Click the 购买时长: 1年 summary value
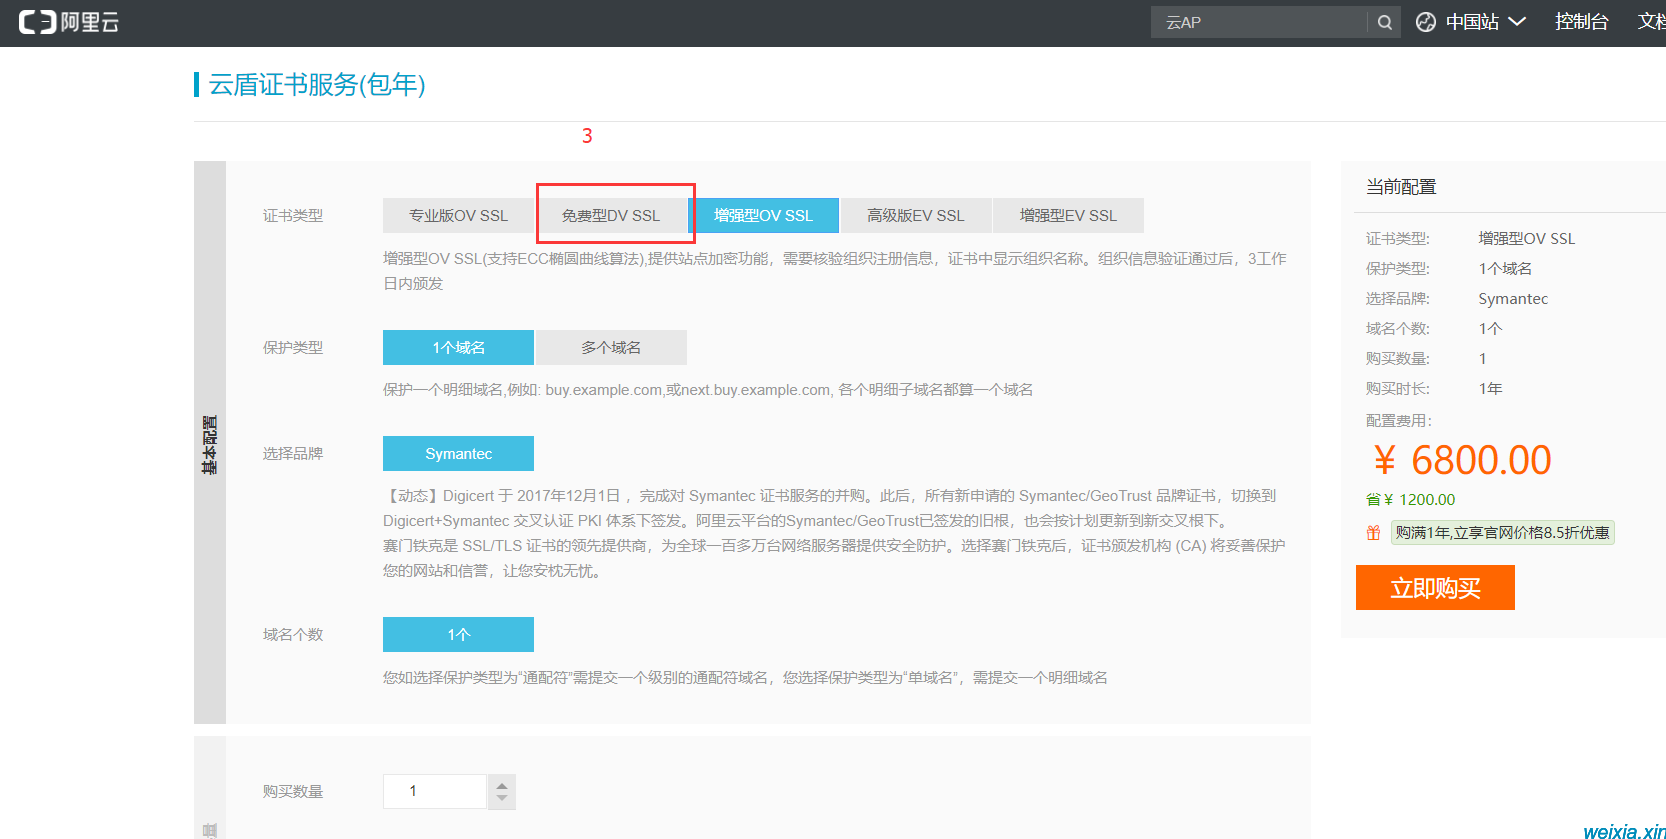Viewport: 1666px width, 839px height. point(1490,388)
